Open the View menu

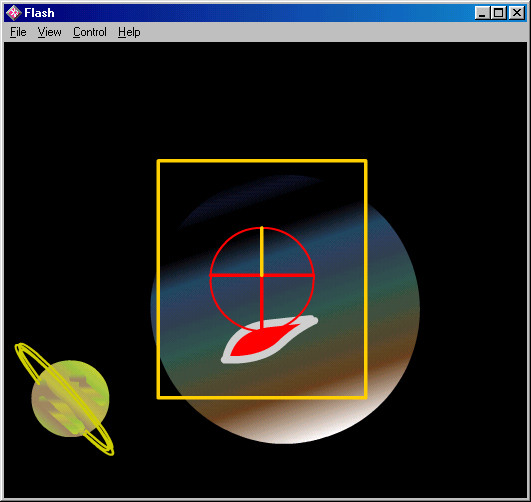[x=49, y=32]
